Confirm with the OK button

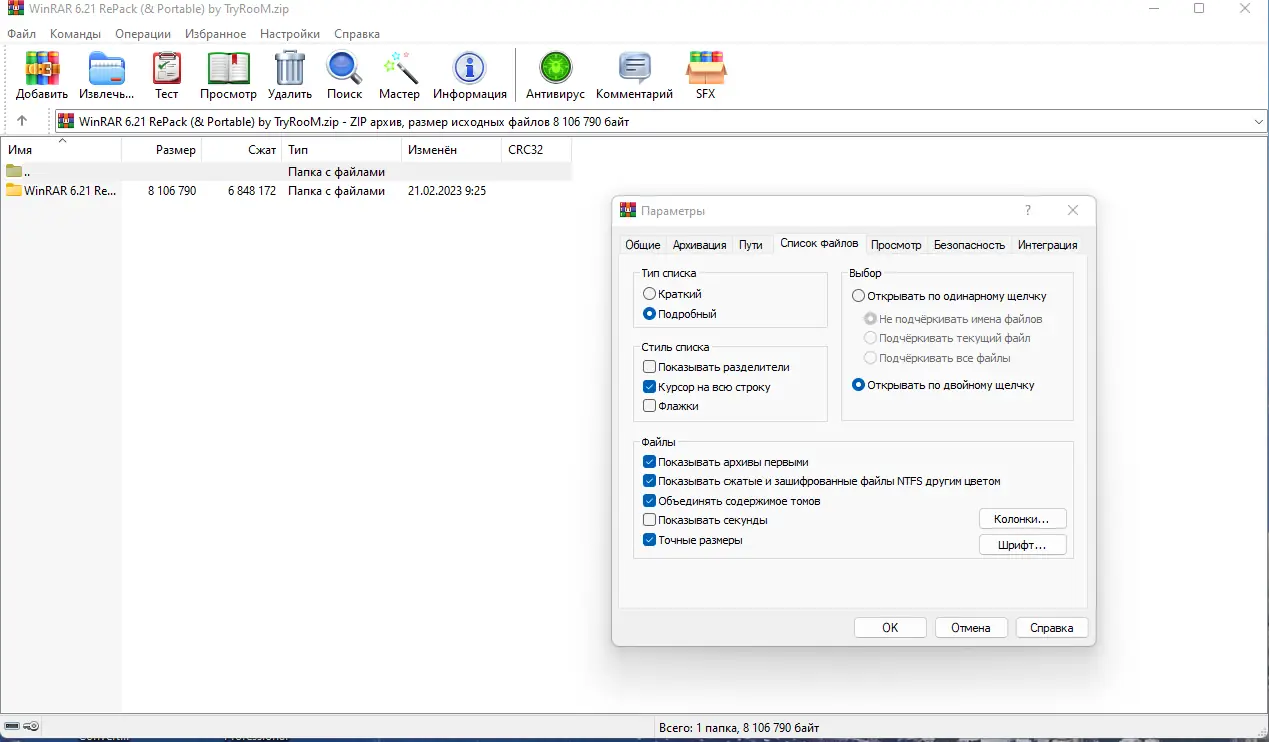point(890,628)
